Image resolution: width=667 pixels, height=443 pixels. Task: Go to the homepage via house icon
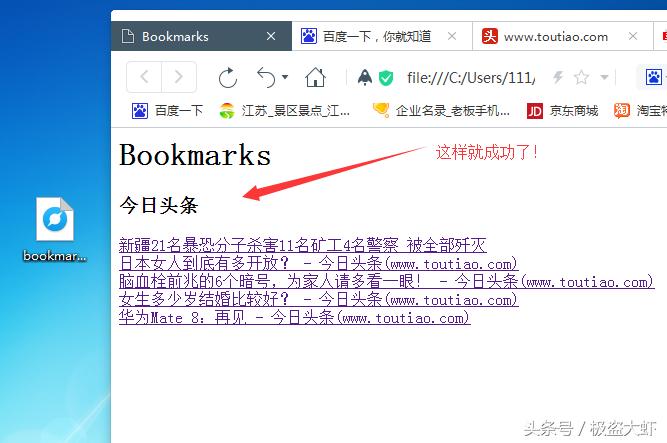tap(315, 77)
